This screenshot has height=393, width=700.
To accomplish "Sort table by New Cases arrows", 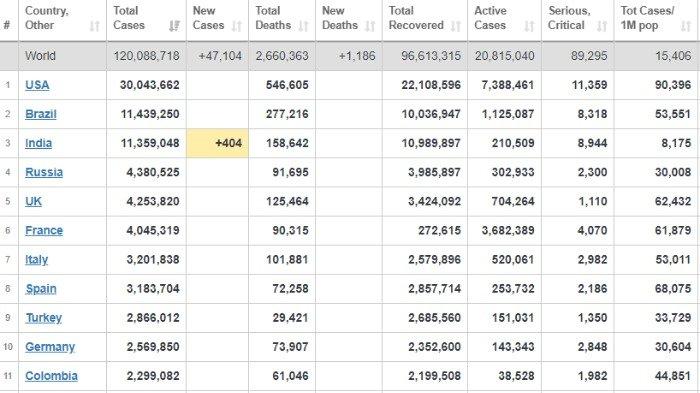I will pyautogui.click(x=237, y=26).
